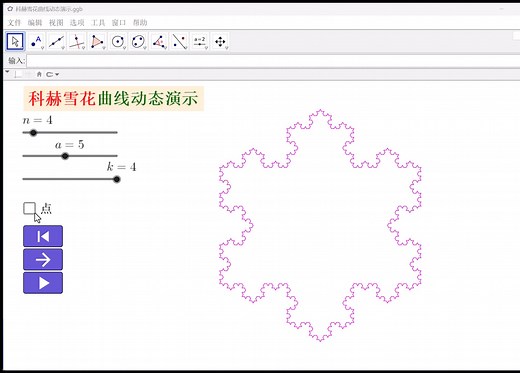Expand the Point tool's small dropdown arrow
The height and width of the screenshot is (373, 520).
click(42, 48)
